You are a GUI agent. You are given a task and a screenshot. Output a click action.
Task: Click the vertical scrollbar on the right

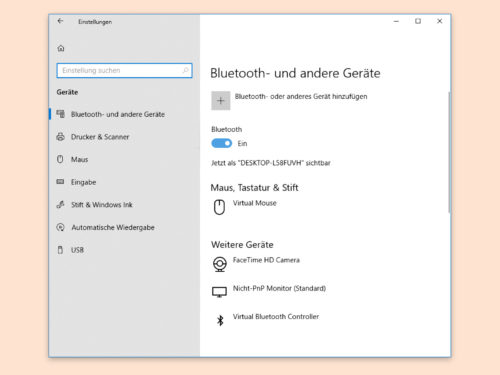tap(449, 152)
